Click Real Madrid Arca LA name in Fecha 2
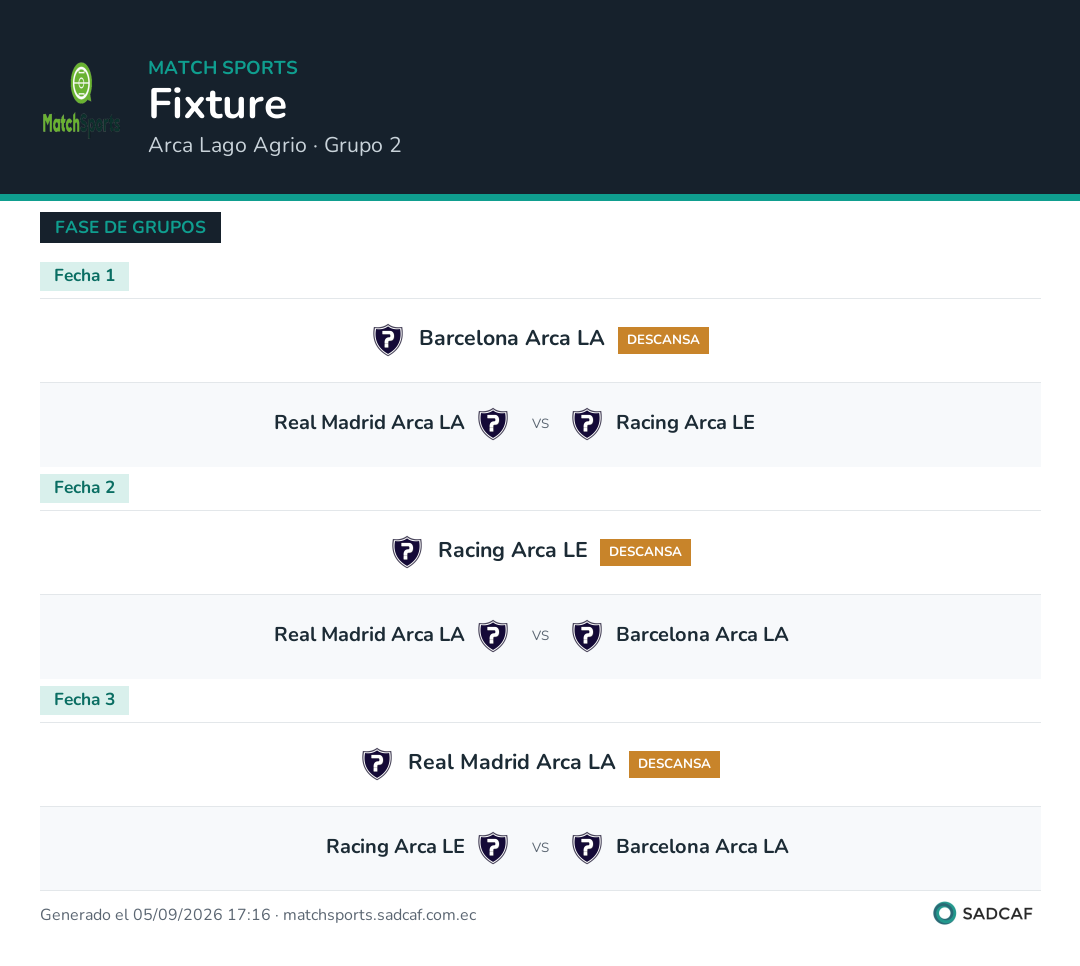The height and width of the screenshot is (966, 1080). (369, 635)
